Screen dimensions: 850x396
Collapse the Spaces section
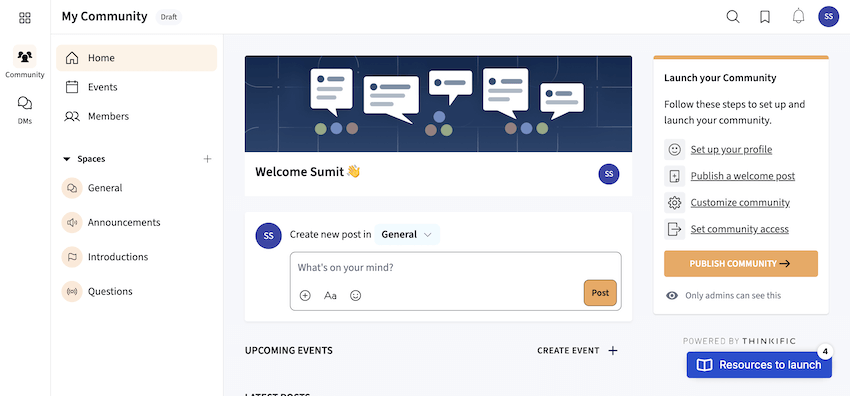67,159
